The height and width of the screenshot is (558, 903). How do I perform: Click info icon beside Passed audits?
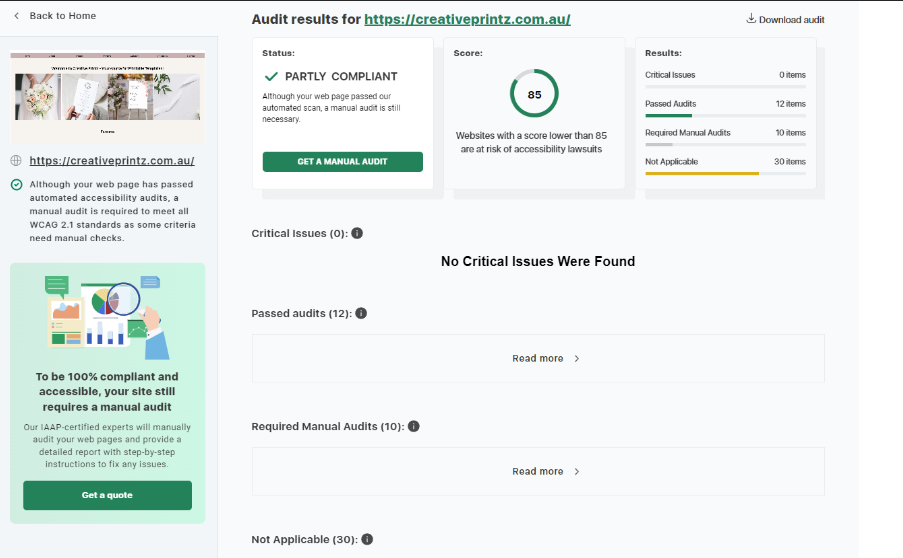tap(361, 313)
